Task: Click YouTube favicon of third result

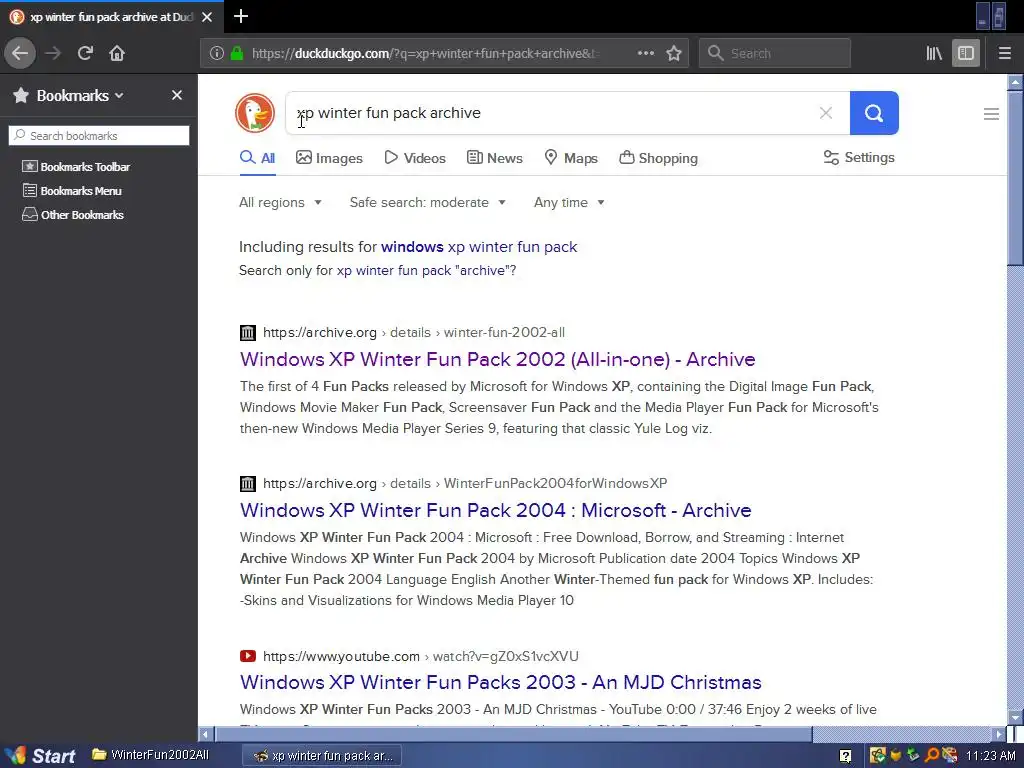Action: 248,656
